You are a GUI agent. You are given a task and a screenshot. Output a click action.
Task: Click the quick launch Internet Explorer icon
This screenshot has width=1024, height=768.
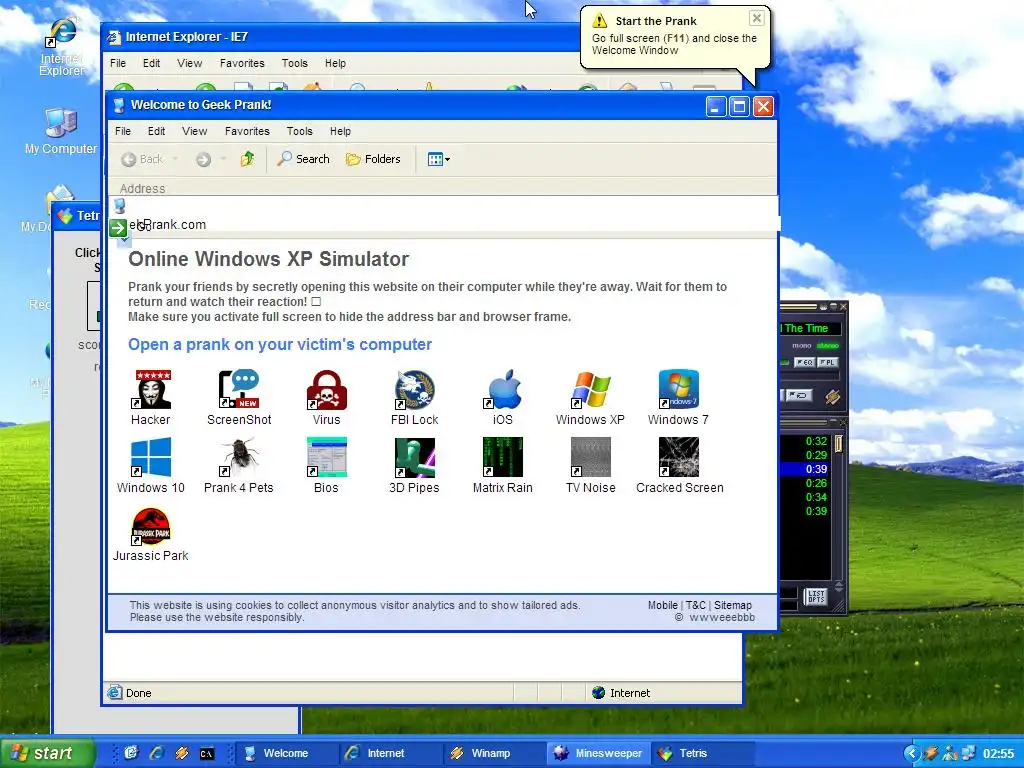[x=157, y=754]
